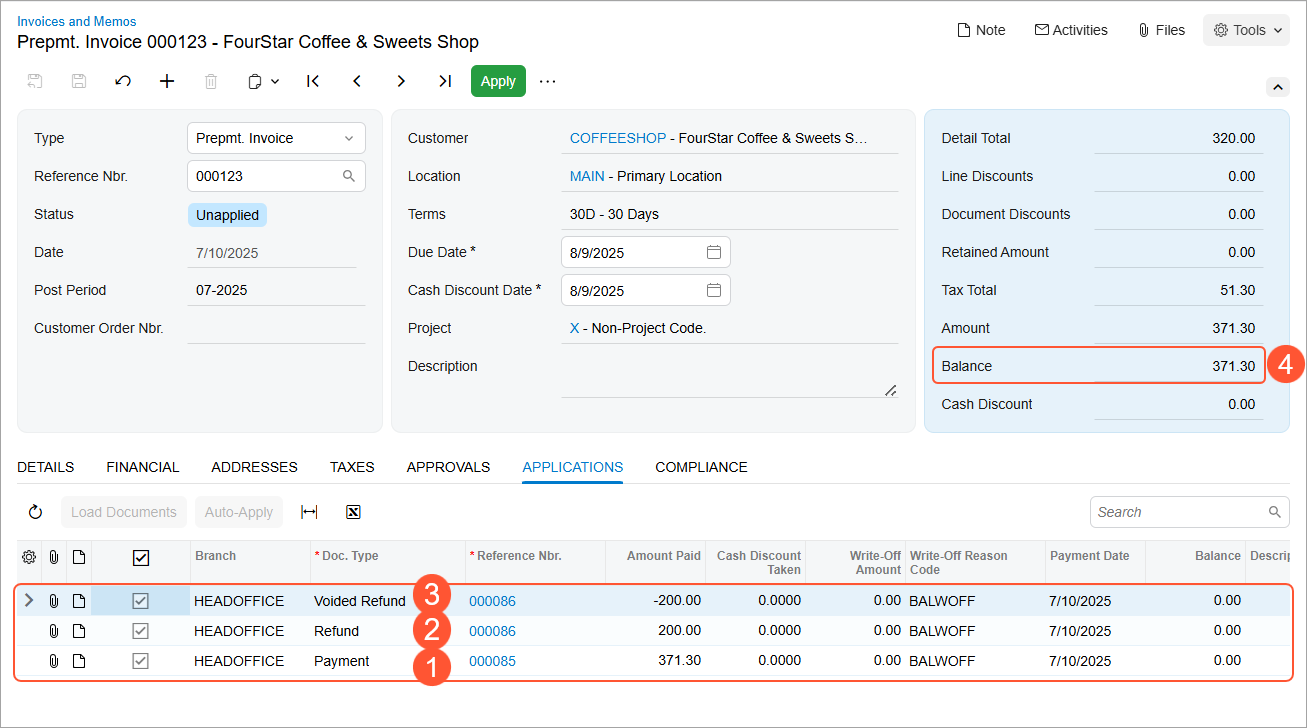Open Due Date calendar picker

(x=714, y=252)
